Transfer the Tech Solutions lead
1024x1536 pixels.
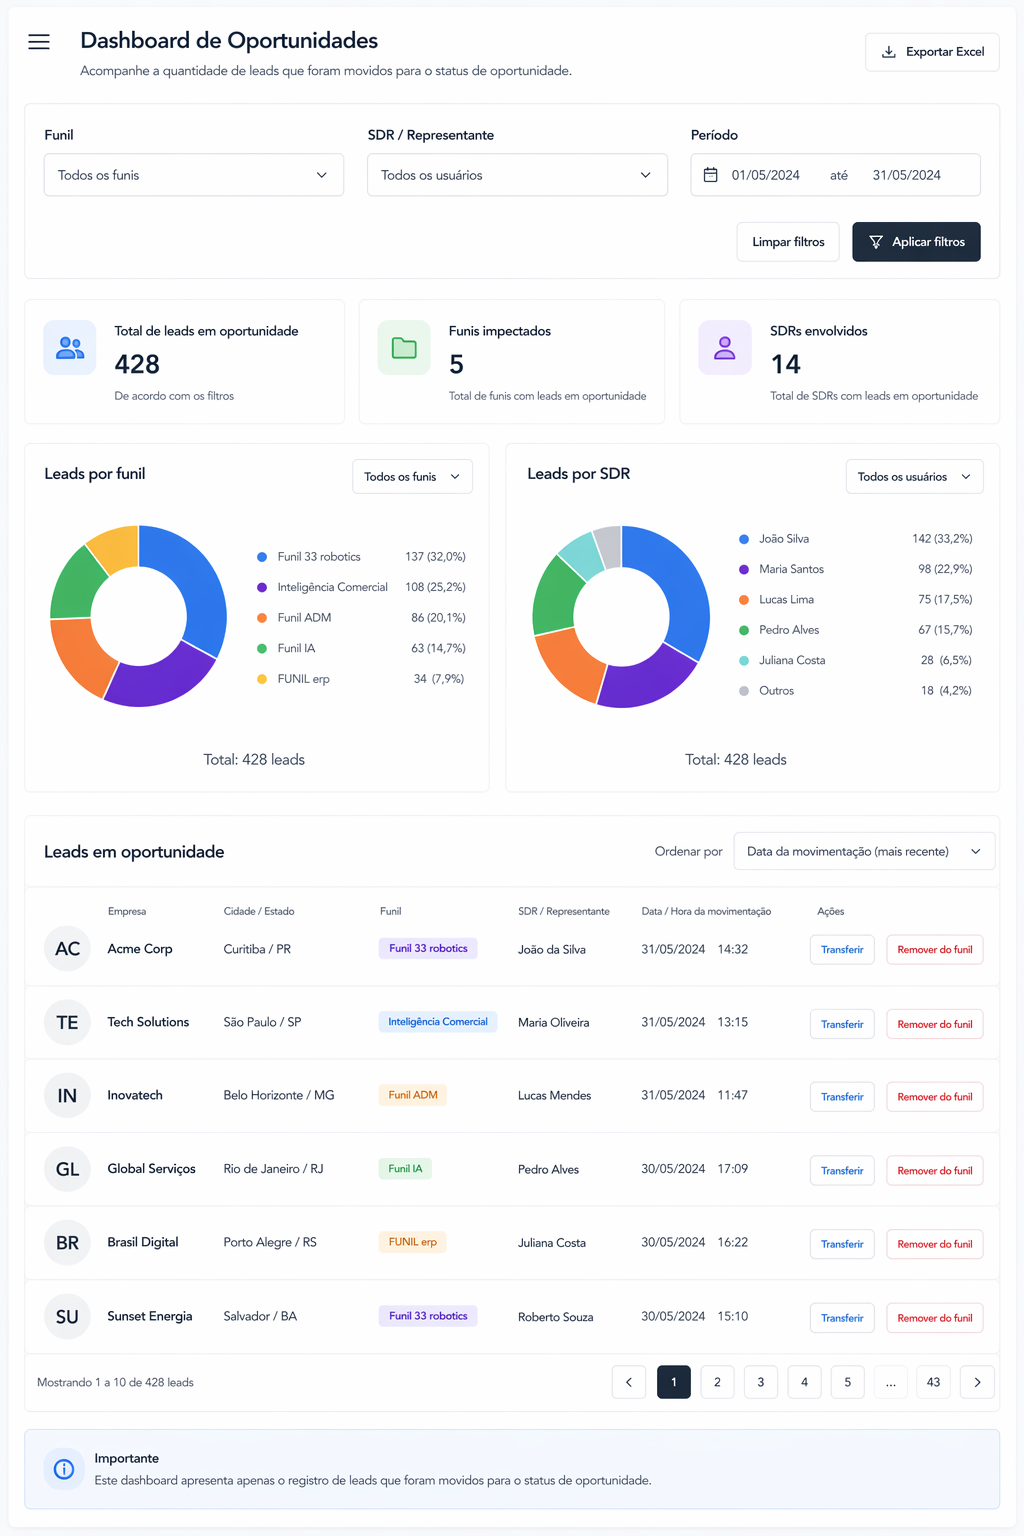click(x=842, y=1024)
